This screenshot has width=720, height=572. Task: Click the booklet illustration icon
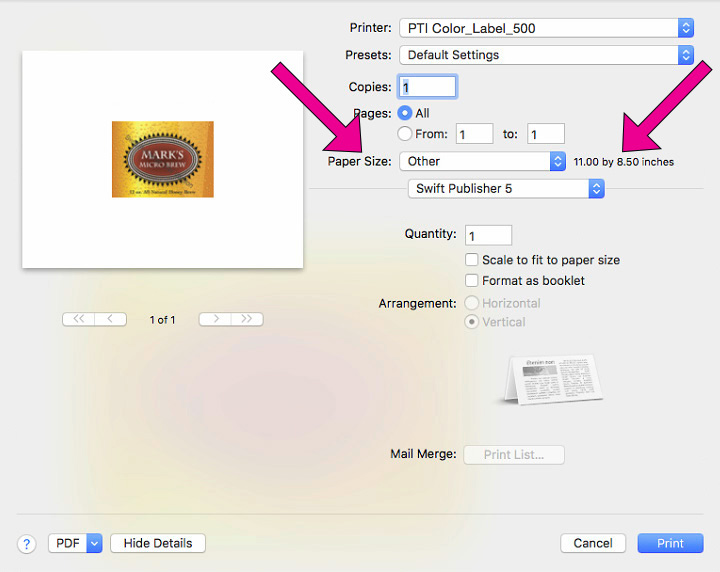point(552,379)
